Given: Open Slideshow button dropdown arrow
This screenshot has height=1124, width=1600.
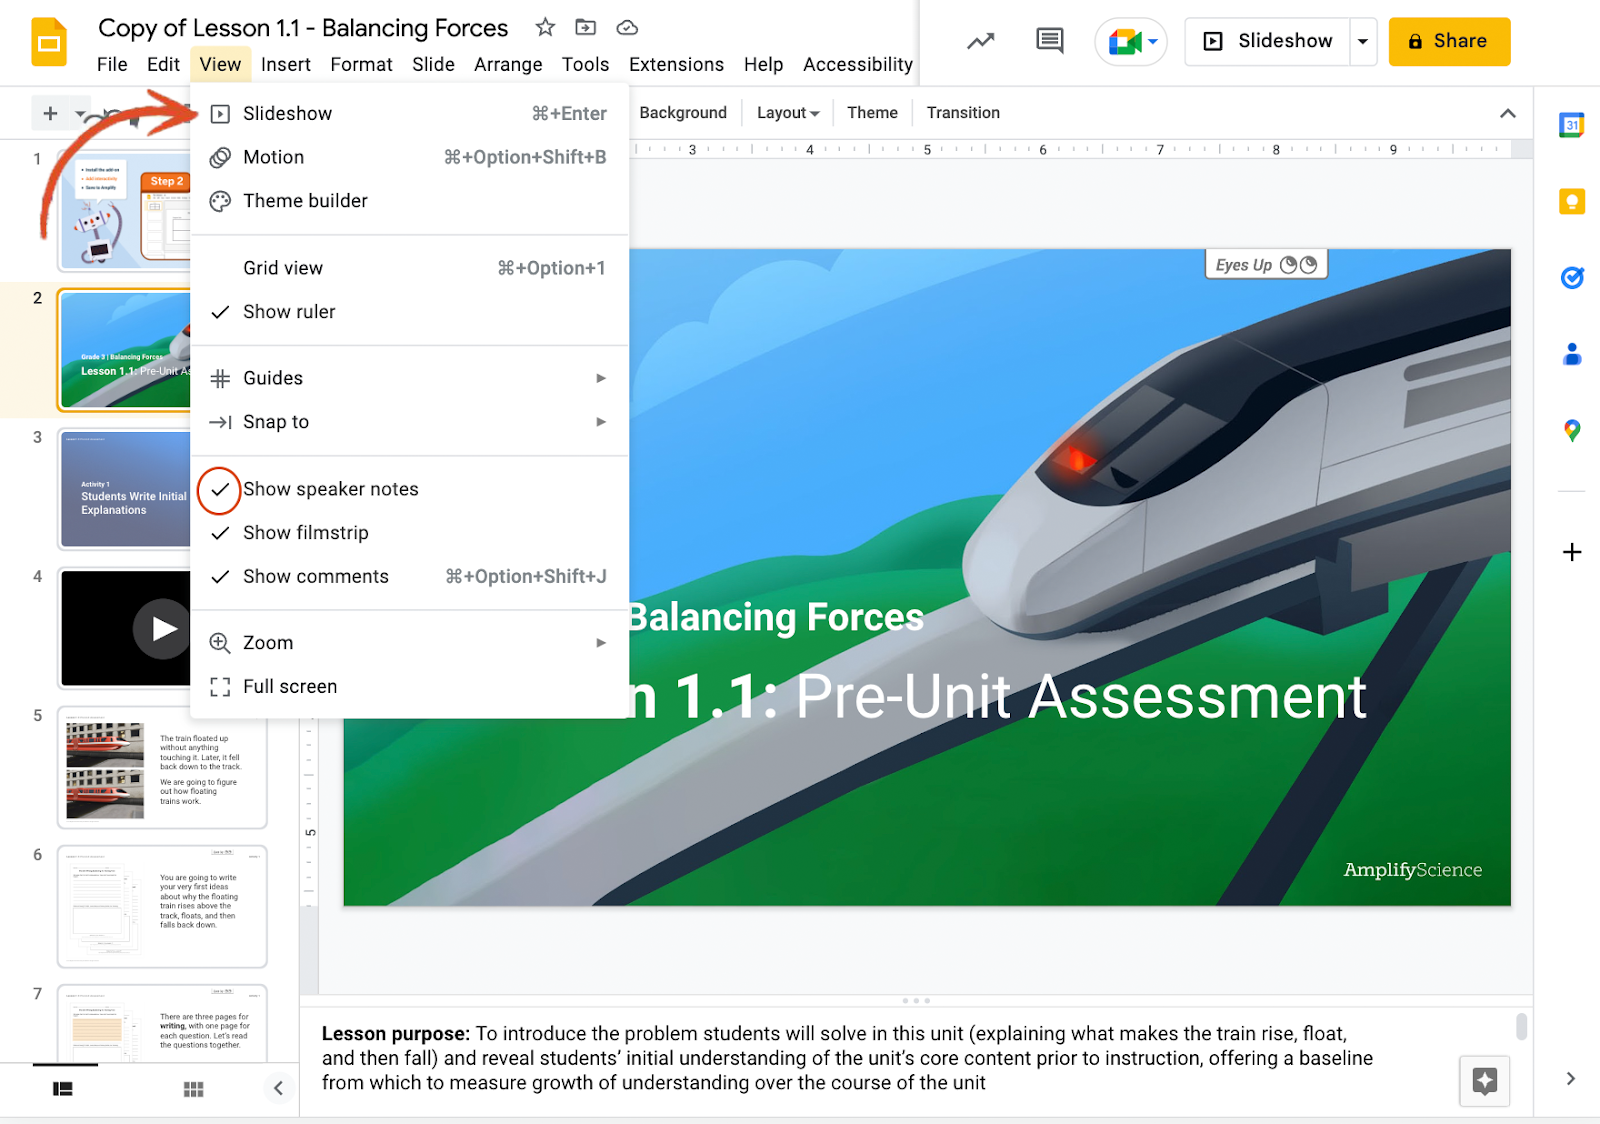Looking at the screenshot, I should [x=1362, y=42].
